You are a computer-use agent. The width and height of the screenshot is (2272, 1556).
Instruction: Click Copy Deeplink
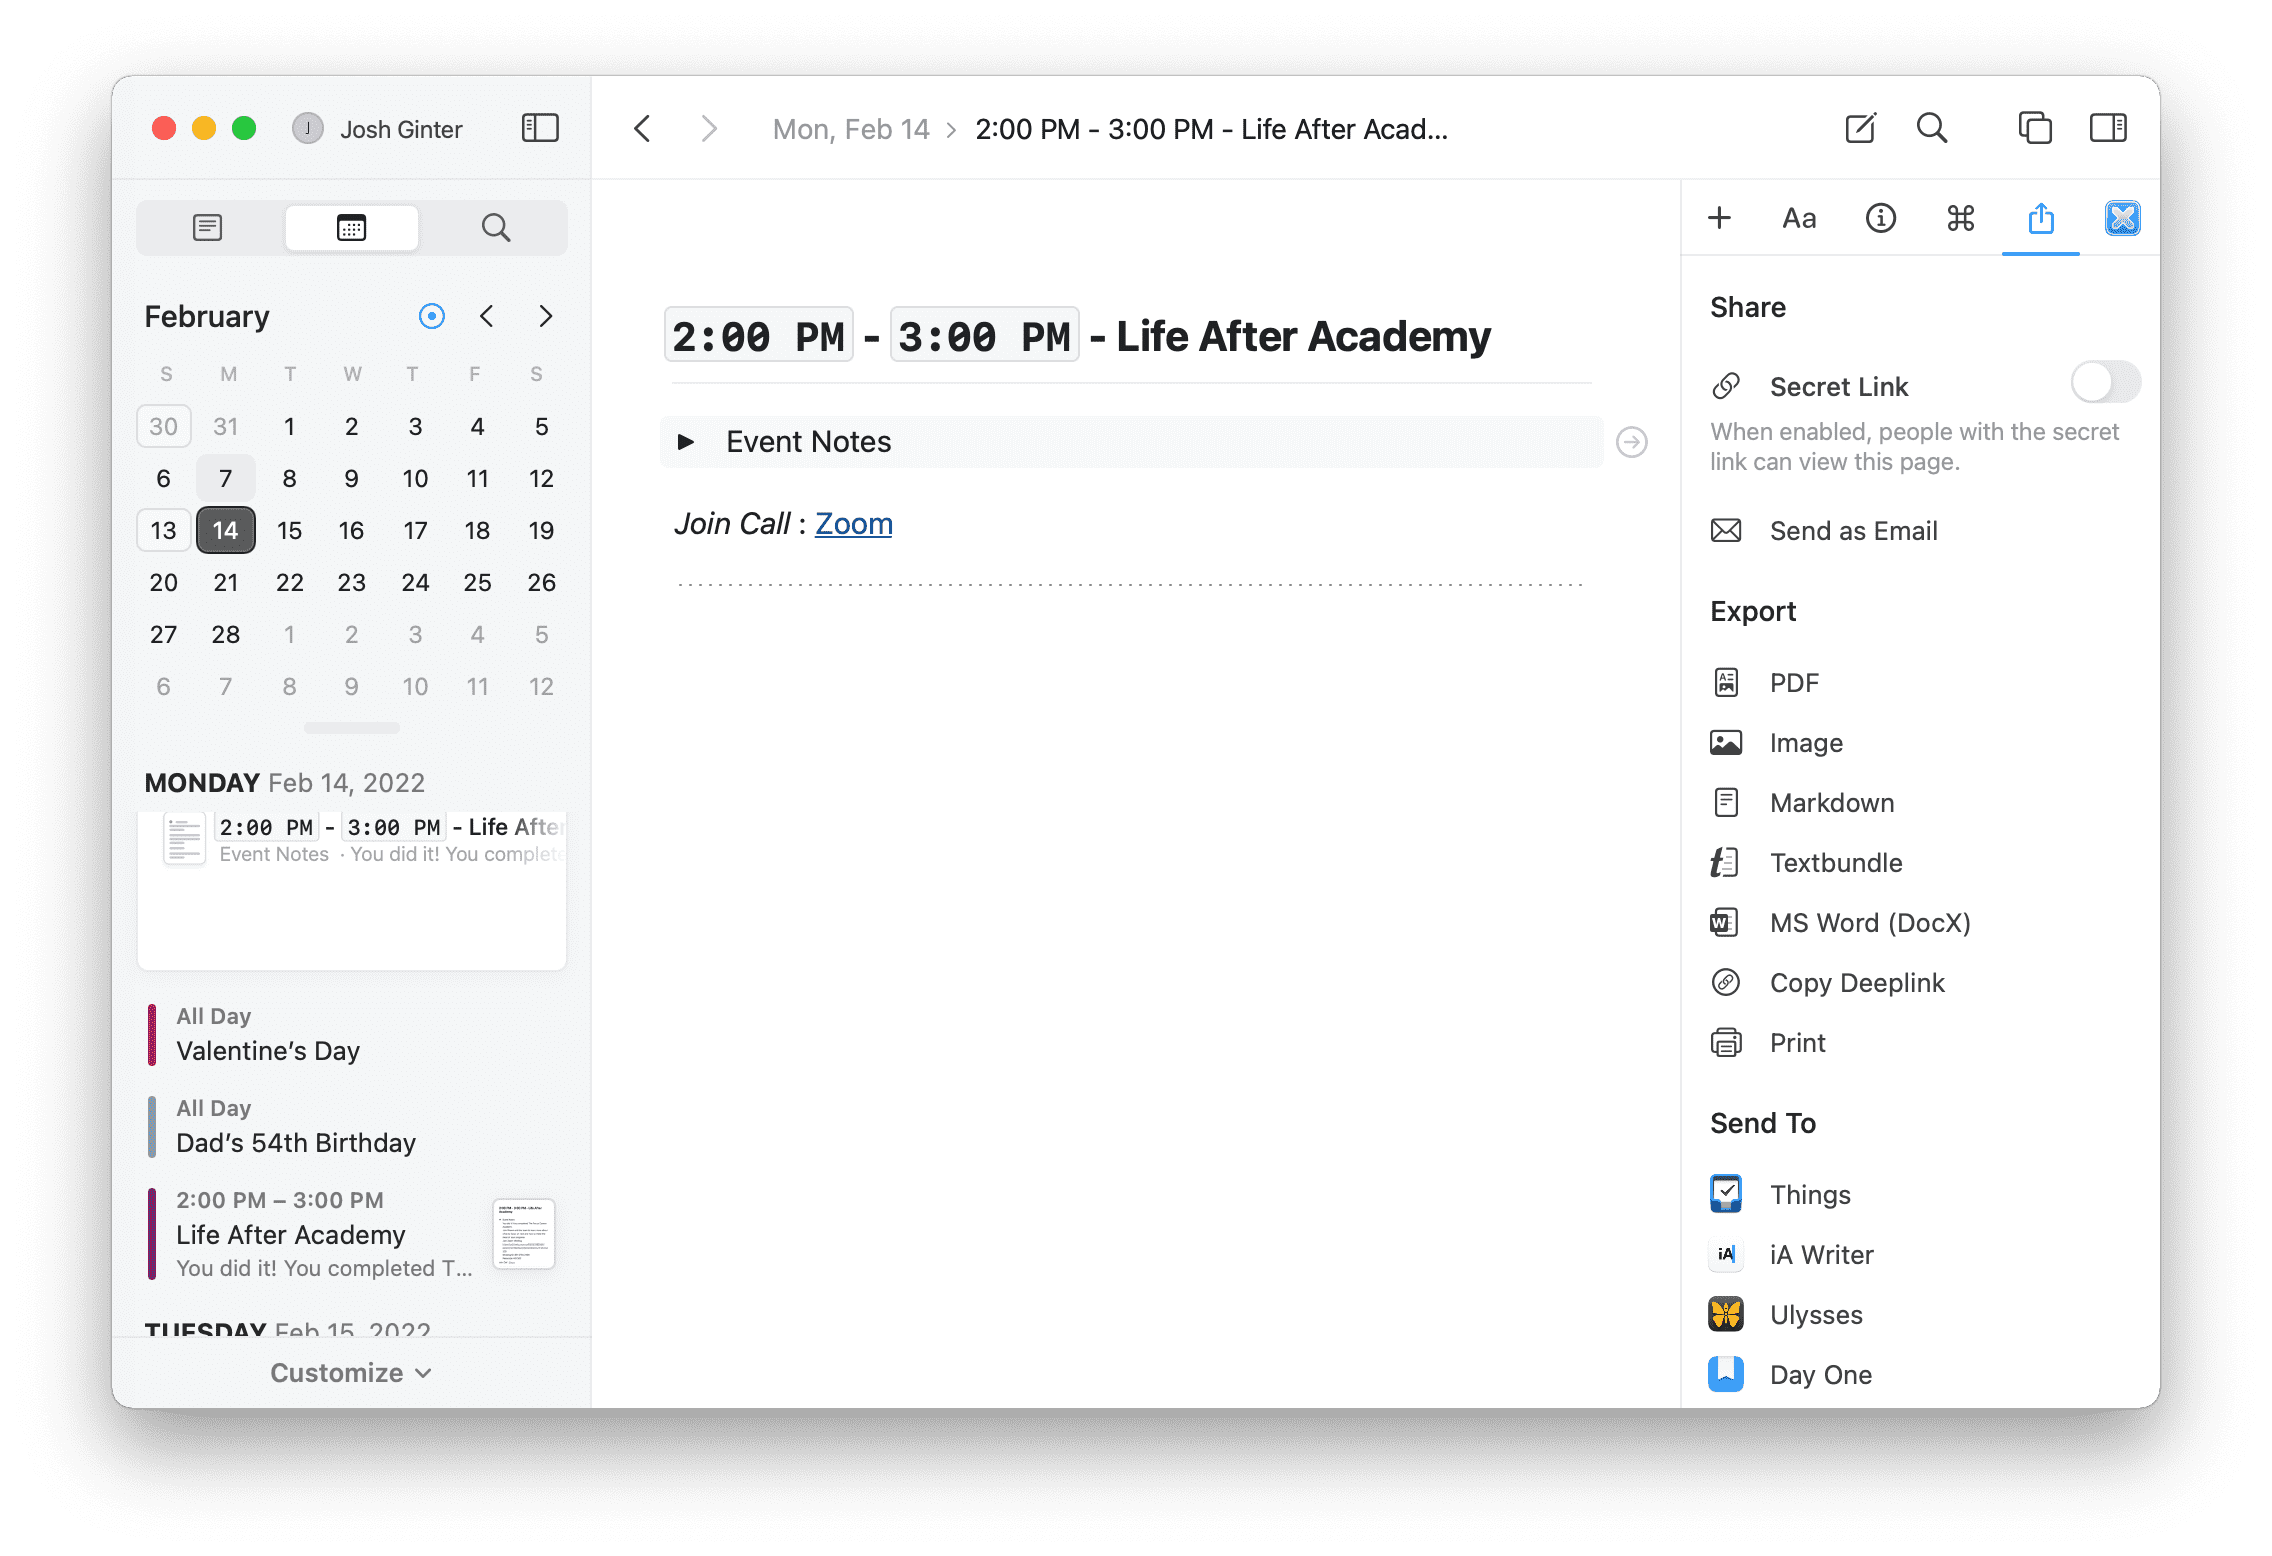click(x=1828, y=983)
